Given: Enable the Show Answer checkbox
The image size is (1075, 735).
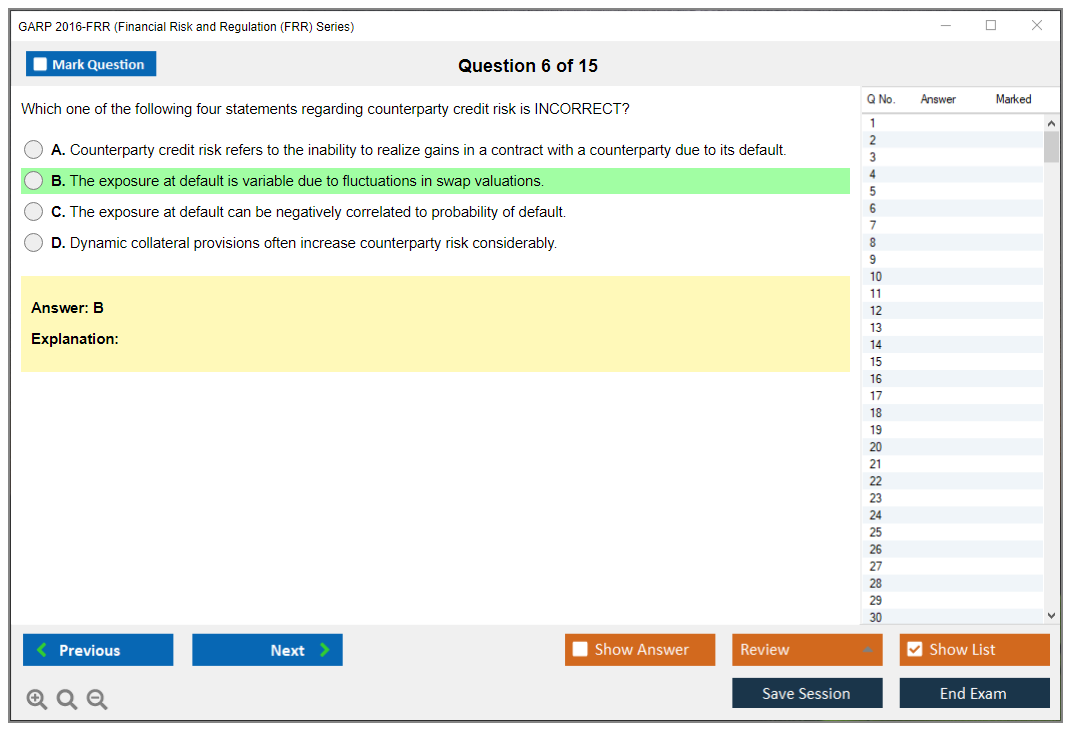Looking at the screenshot, I should click(581, 650).
